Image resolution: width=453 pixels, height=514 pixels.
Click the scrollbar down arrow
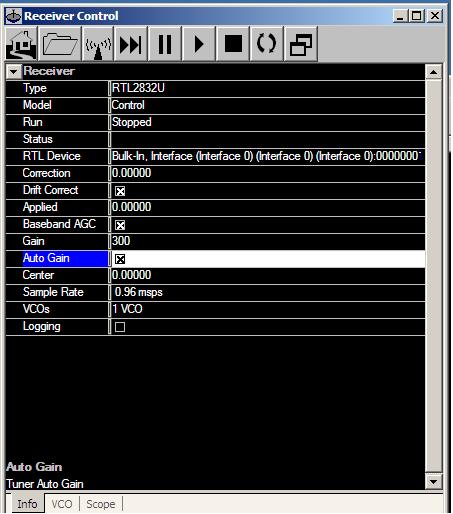coord(434,481)
